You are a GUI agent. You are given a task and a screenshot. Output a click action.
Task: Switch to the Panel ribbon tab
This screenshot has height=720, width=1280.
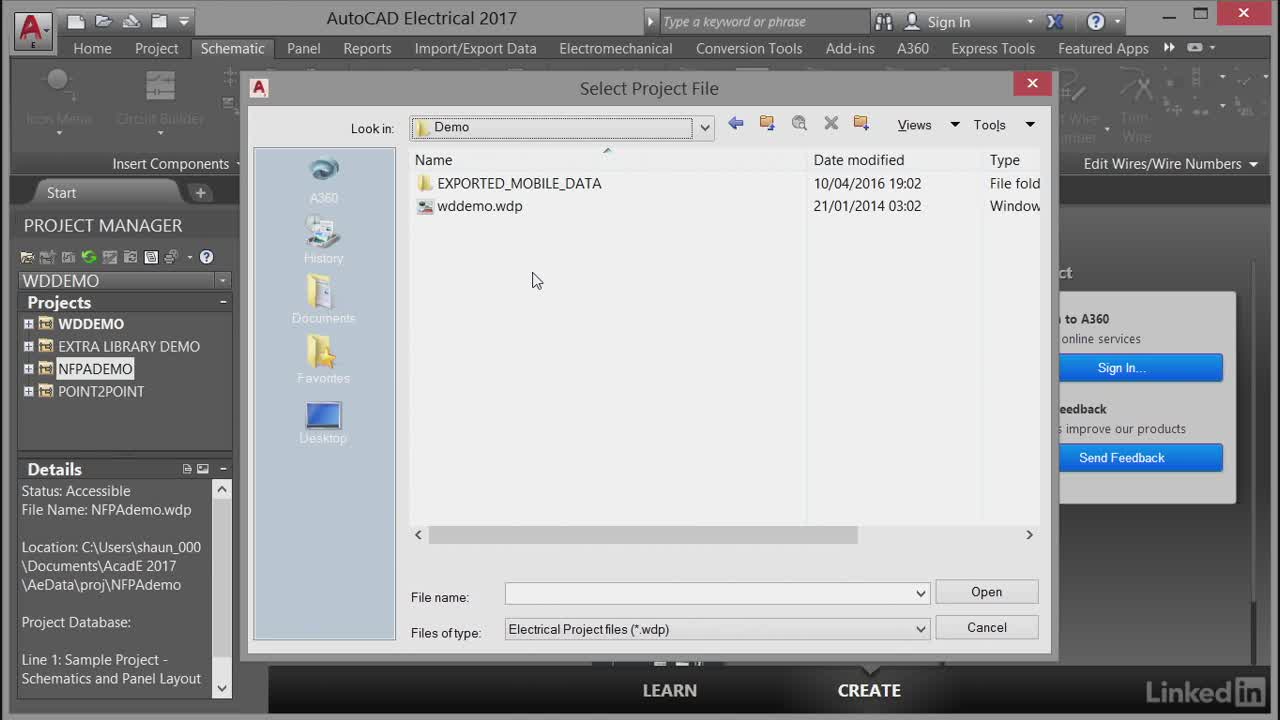(304, 48)
